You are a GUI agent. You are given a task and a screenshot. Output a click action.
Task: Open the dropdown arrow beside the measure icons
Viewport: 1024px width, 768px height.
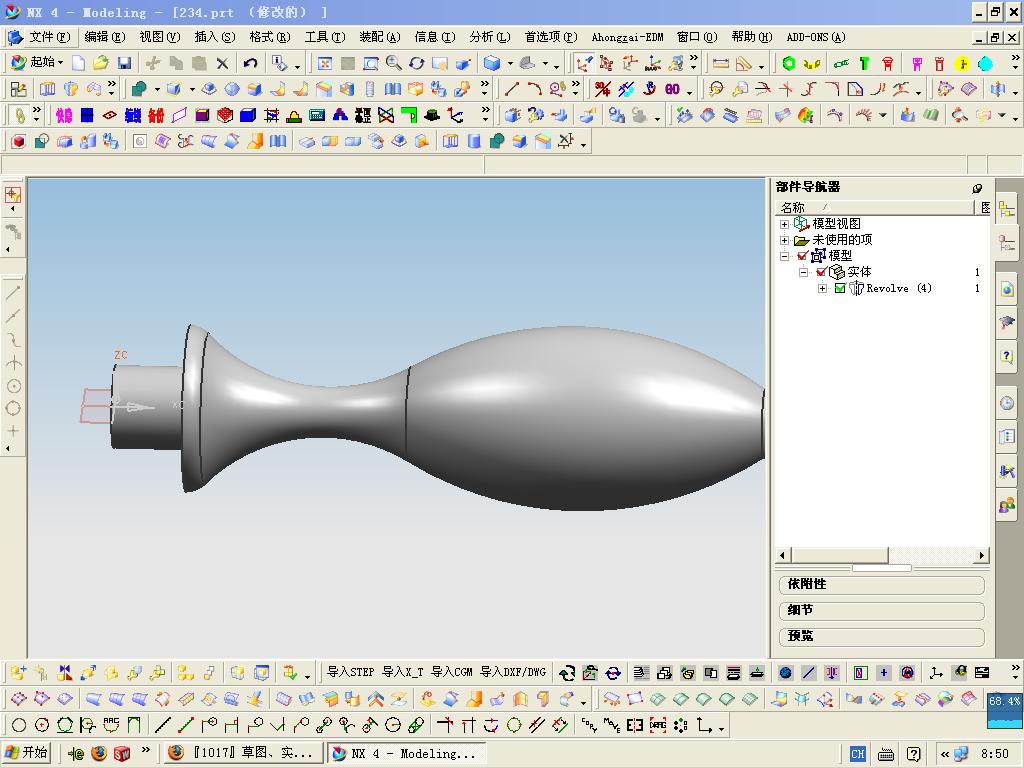[761, 65]
